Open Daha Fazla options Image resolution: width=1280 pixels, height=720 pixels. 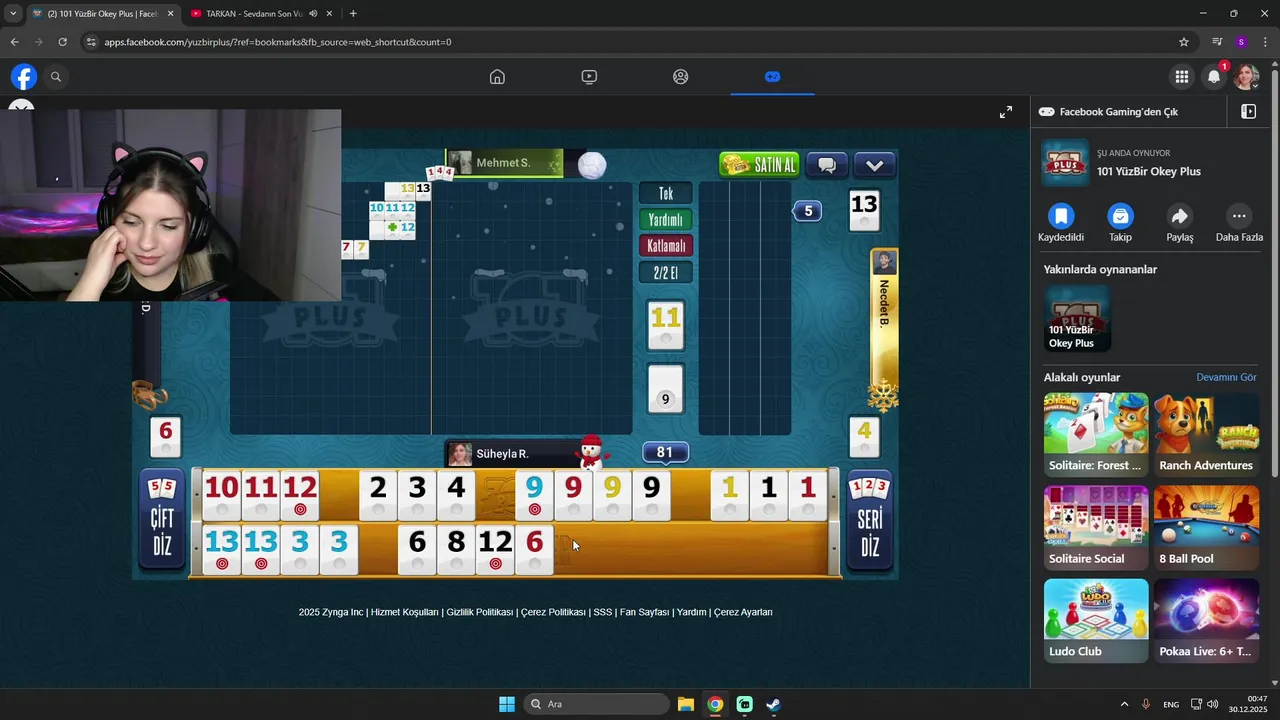[x=1239, y=223]
